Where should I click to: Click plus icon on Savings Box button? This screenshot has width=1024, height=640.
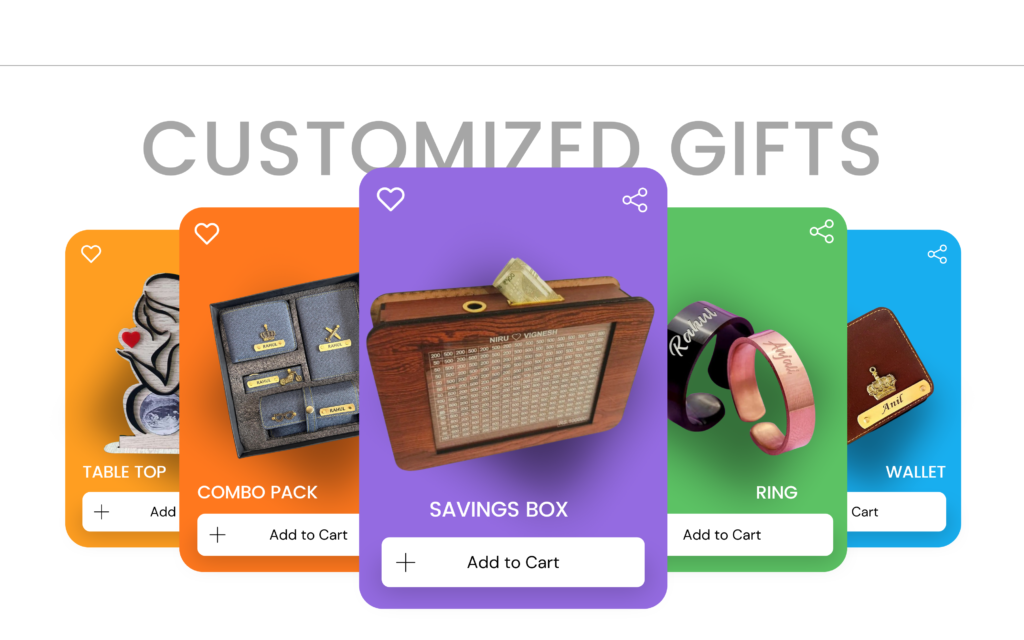click(406, 562)
